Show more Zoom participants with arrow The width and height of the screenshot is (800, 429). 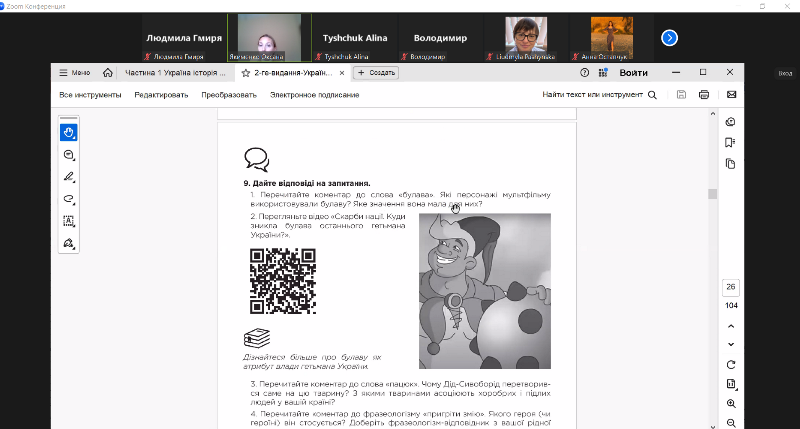click(x=670, y=38)
